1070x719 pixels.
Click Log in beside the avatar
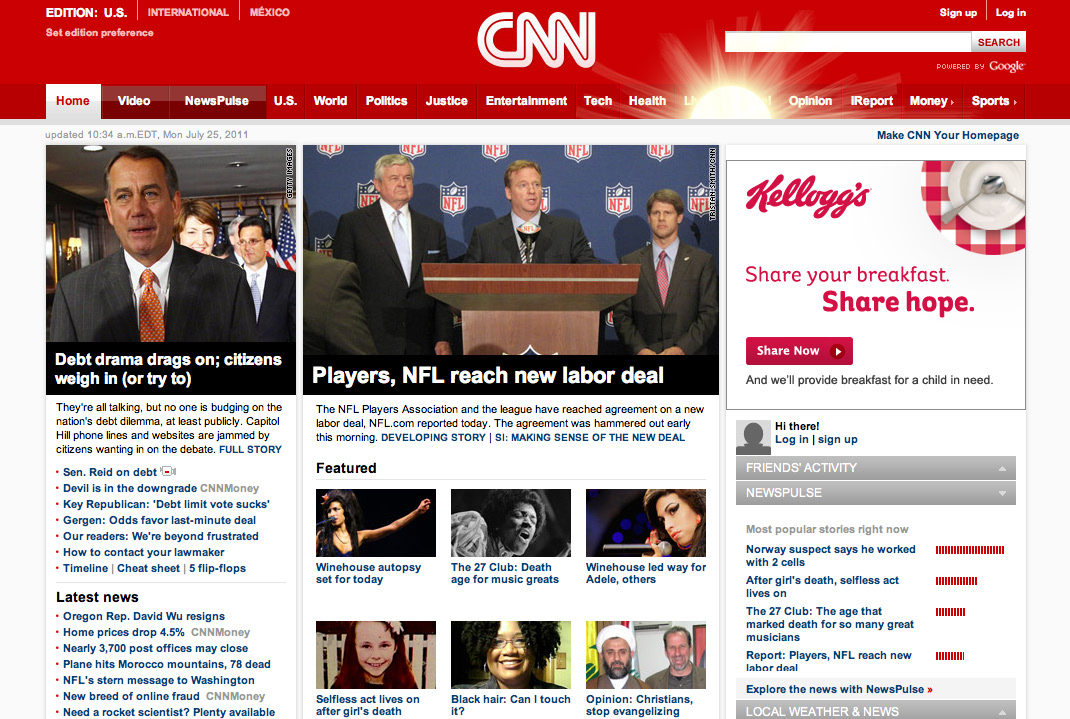point(792,439)
